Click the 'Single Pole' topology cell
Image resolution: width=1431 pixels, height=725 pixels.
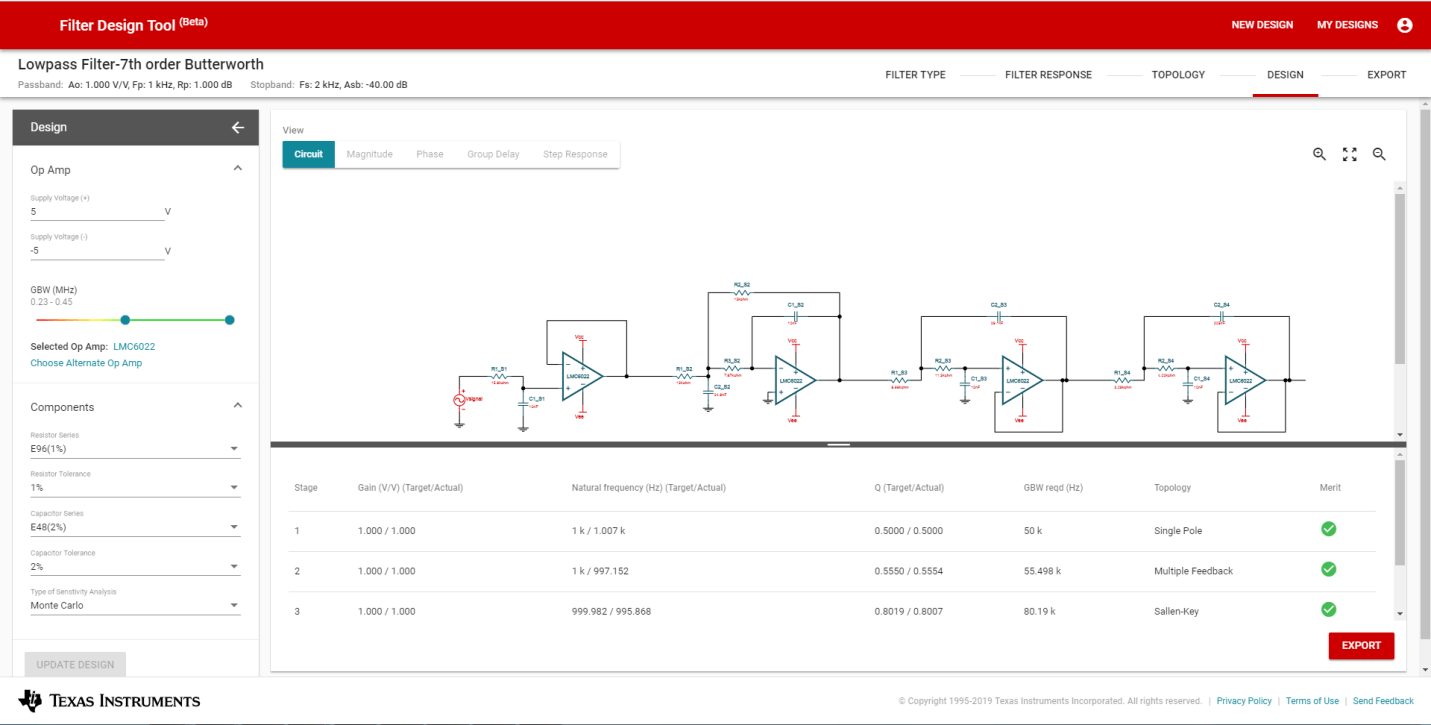coord(1178,531)
